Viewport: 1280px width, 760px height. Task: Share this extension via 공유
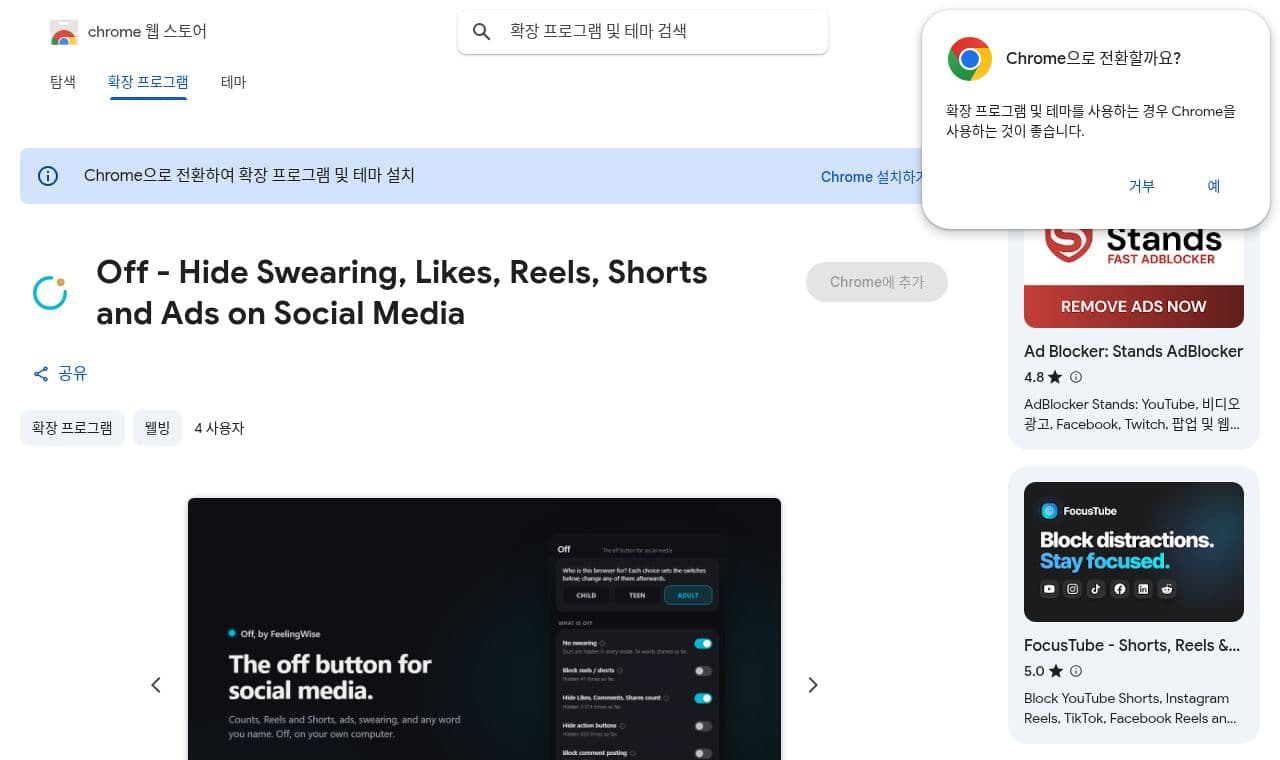tap(60, 373)
